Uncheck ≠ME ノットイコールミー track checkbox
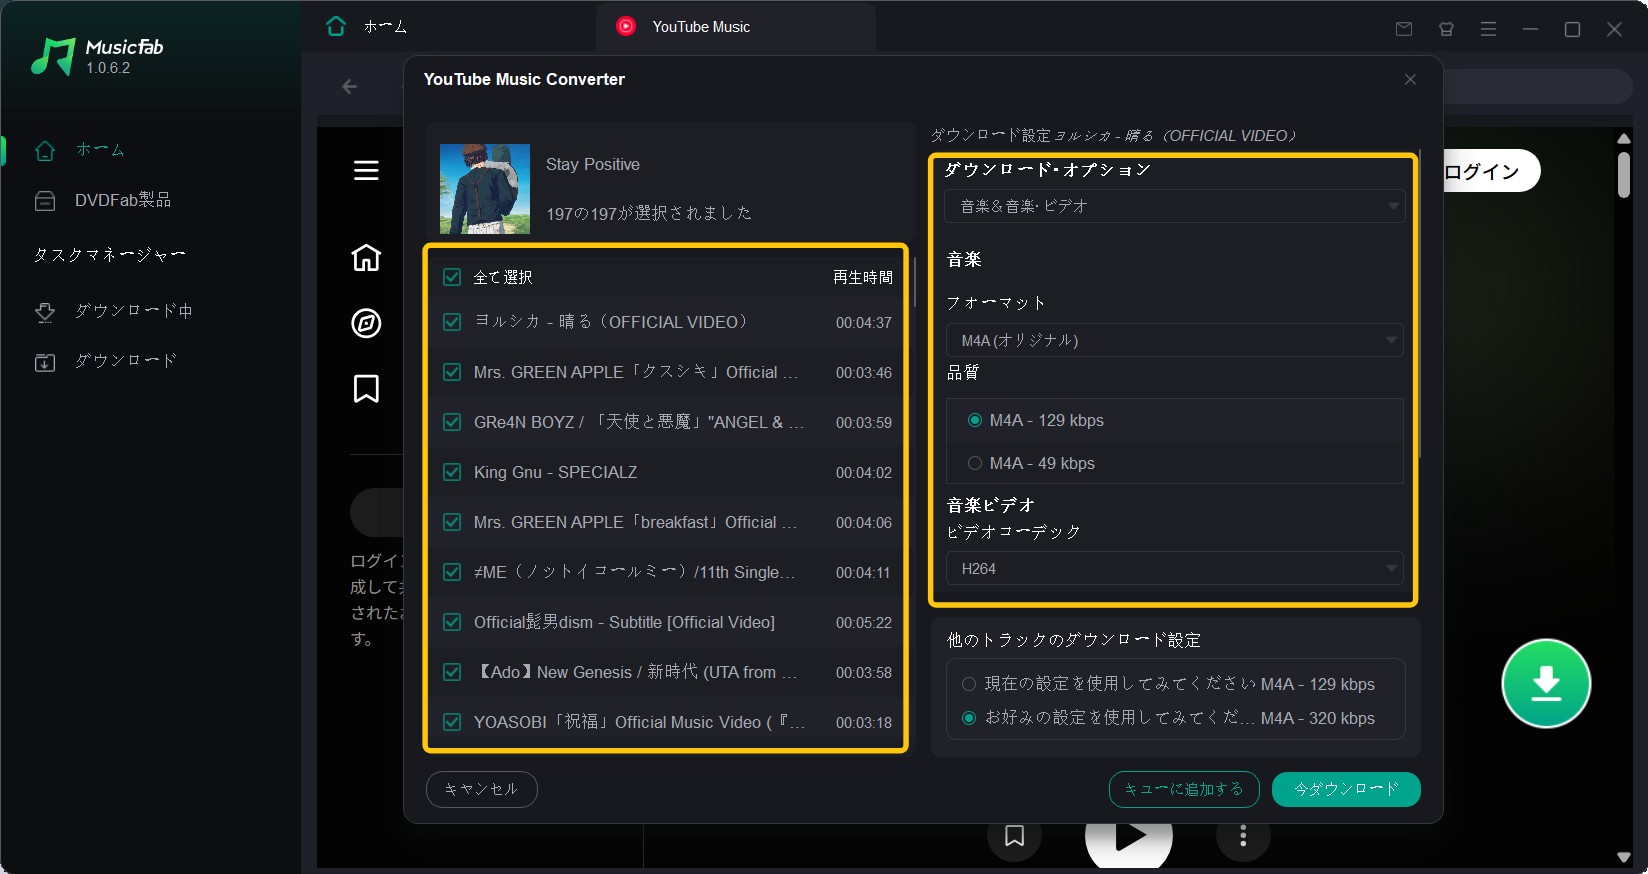1648x874 pixels. 452,572
